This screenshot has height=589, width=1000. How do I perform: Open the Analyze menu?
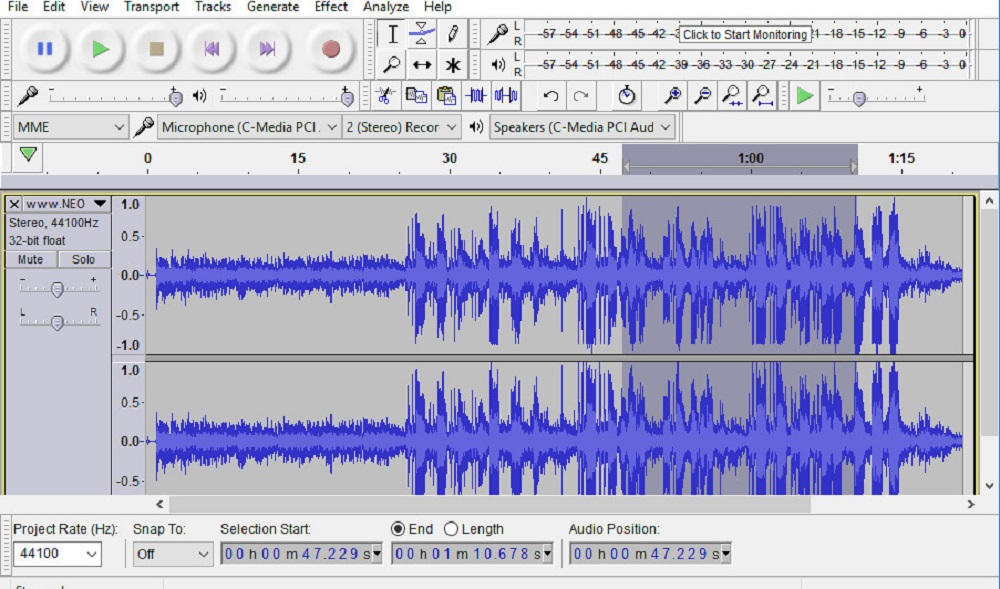tap(386, 7)
